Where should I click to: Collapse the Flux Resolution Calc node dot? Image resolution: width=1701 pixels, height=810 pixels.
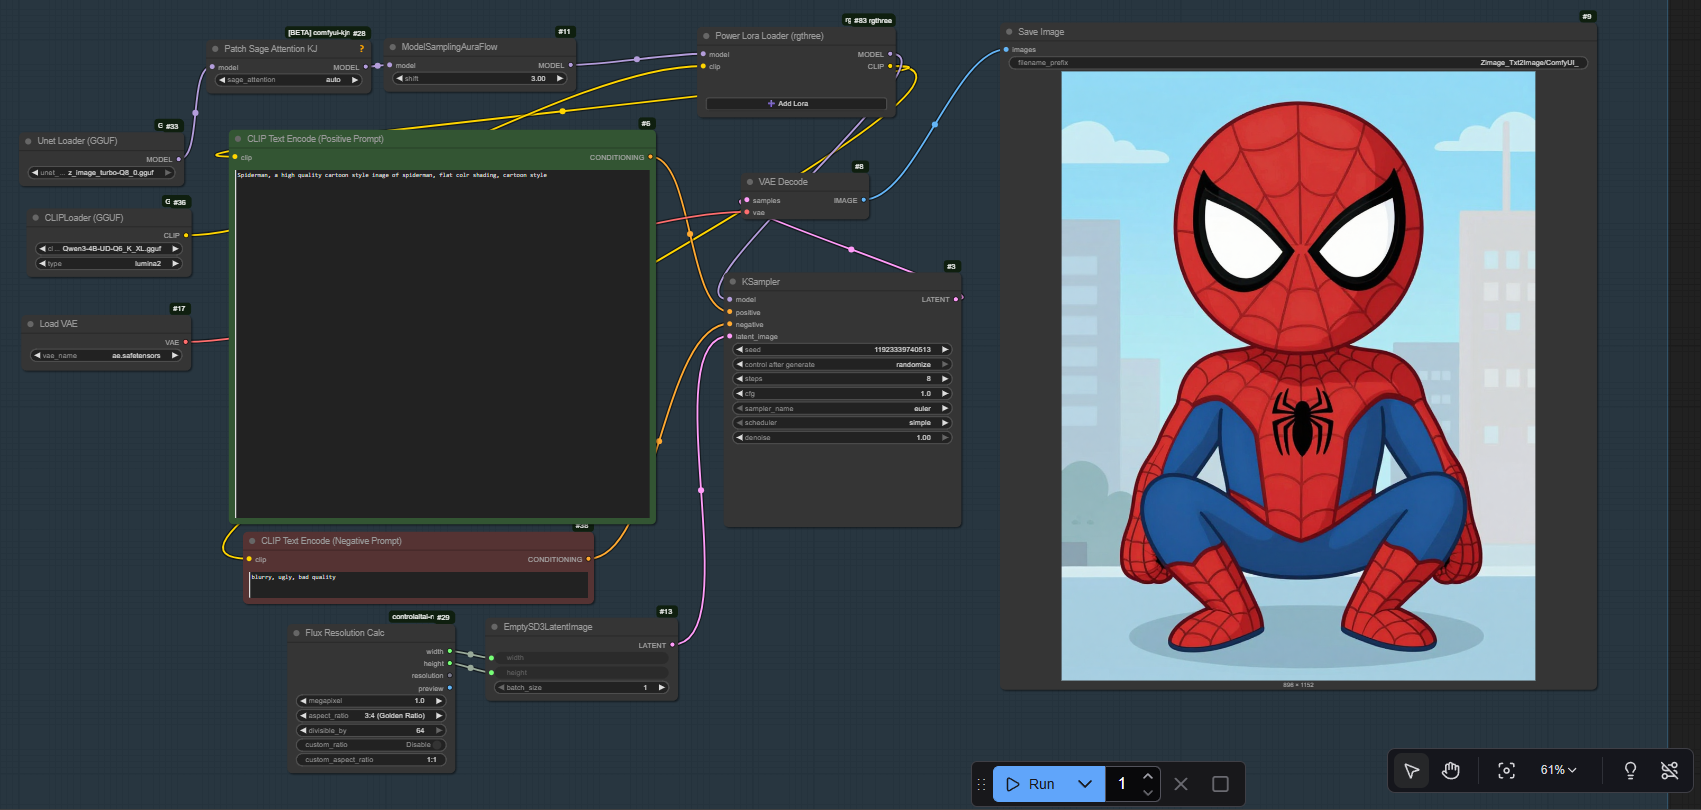296,633
